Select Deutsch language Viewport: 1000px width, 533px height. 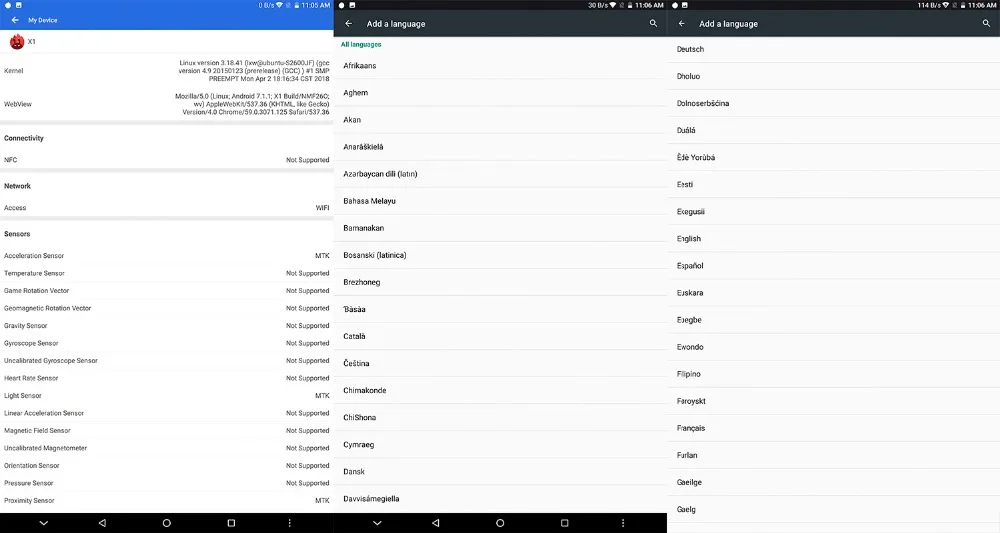point(834,49)
